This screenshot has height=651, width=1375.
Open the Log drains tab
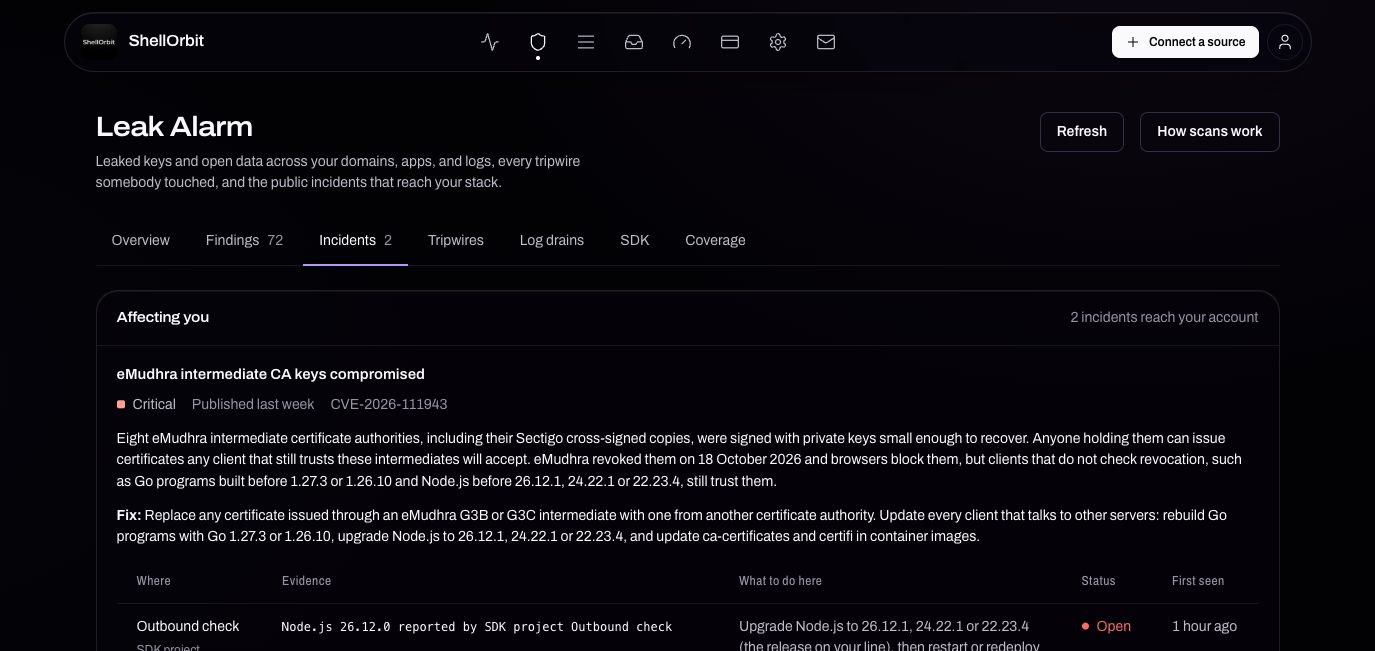[x=552, y=240]
